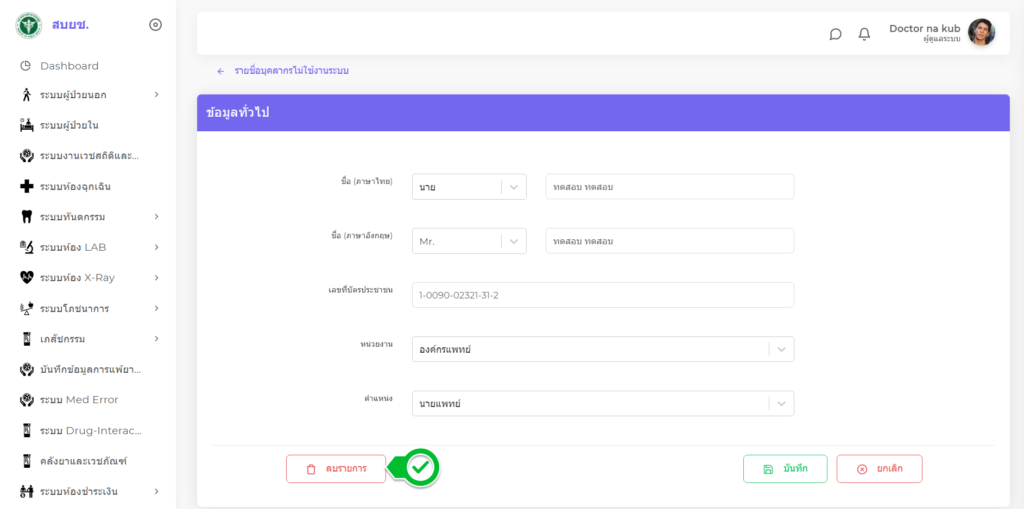This screenshot has width=1024, height=509.
Task: Click the back arrow to personnel list
Action: click(221, 71)
